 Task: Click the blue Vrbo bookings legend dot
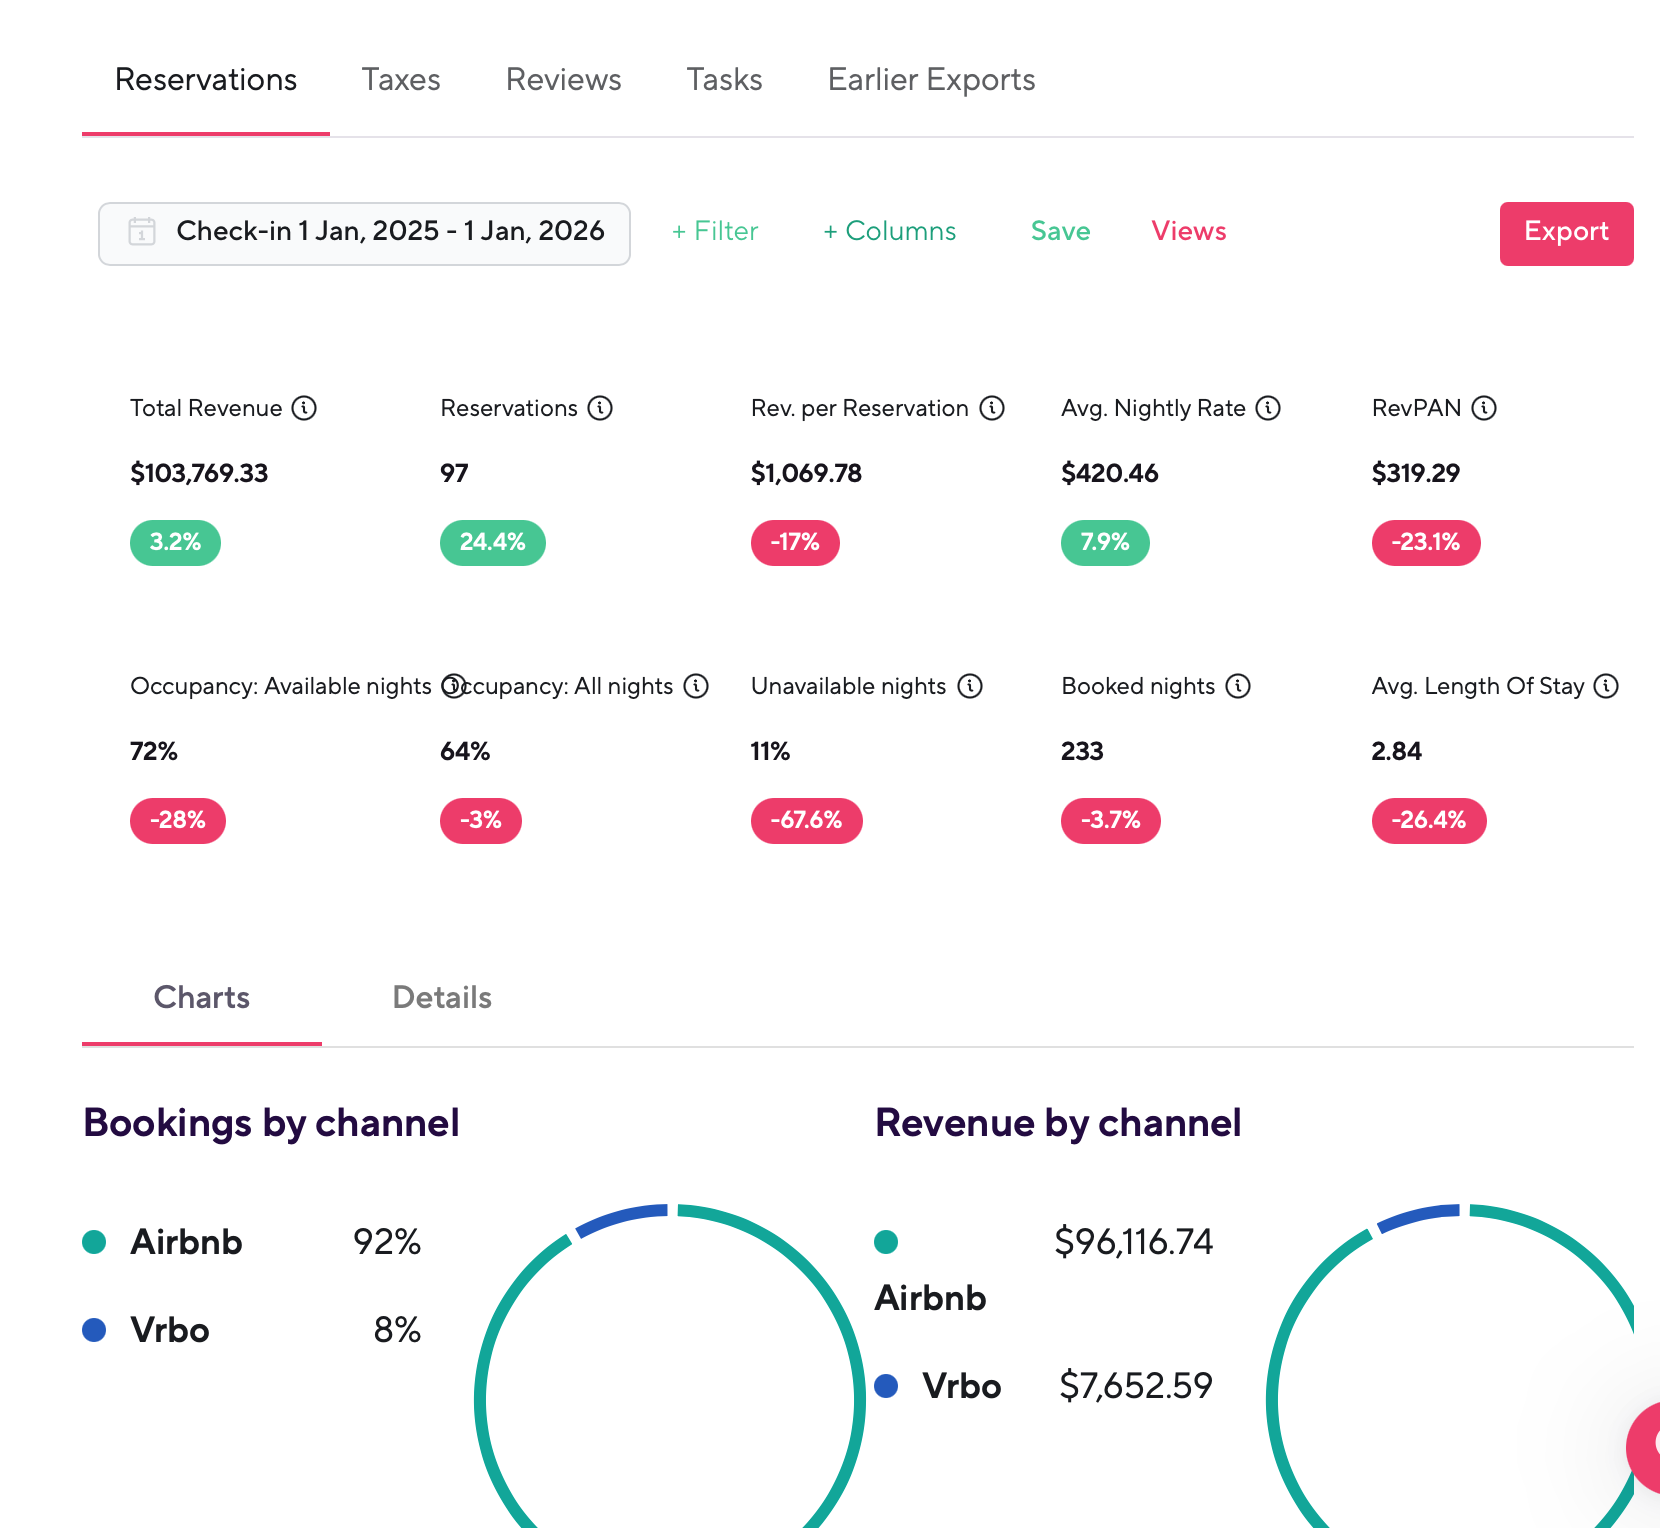pos(94,1330)
